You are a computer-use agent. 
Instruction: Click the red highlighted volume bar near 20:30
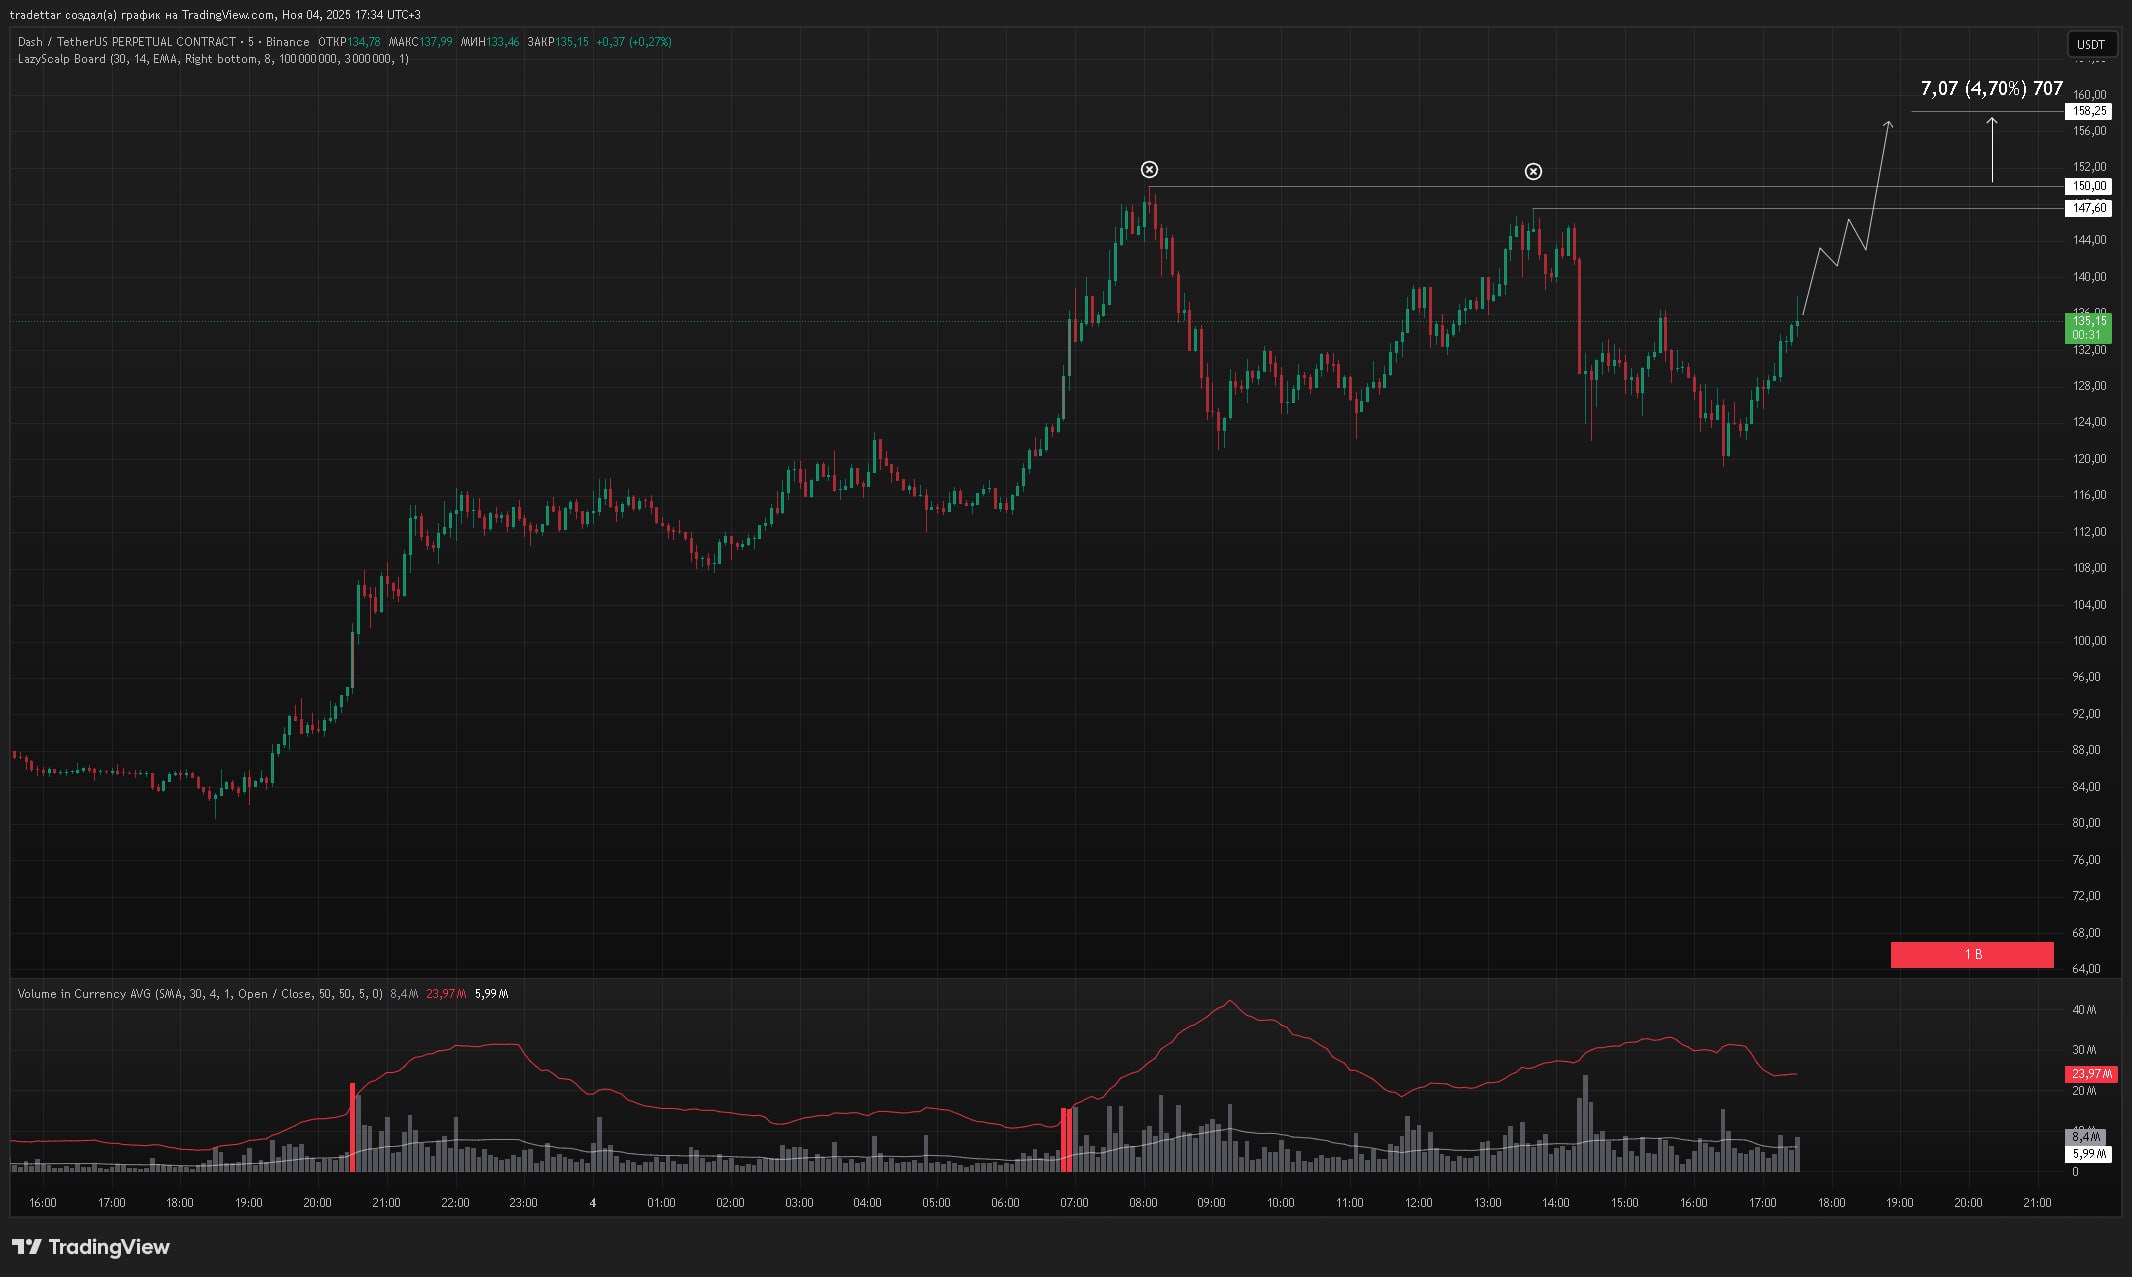[x=353, y=1126]
